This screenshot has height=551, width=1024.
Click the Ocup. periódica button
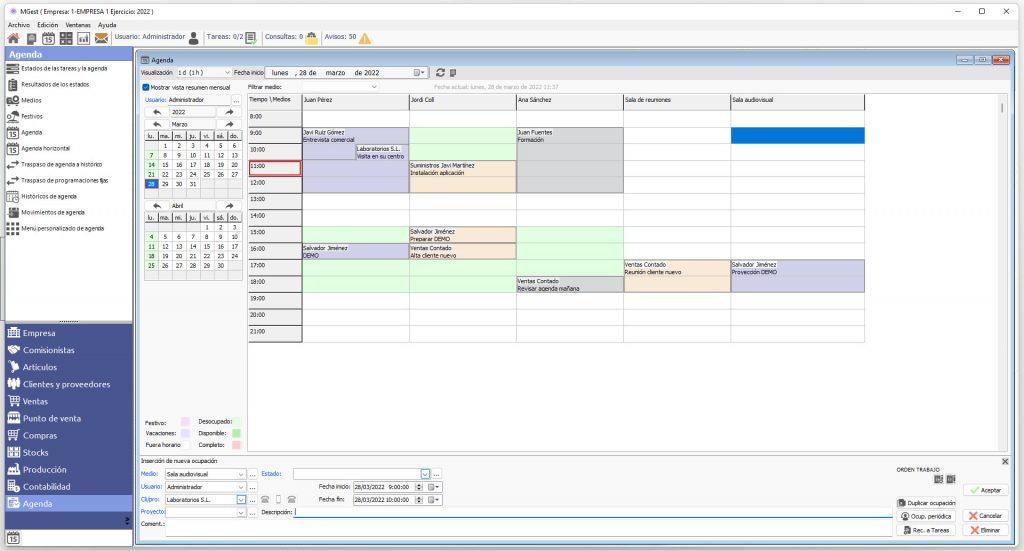pyautogui.click(x=926, y=516)
